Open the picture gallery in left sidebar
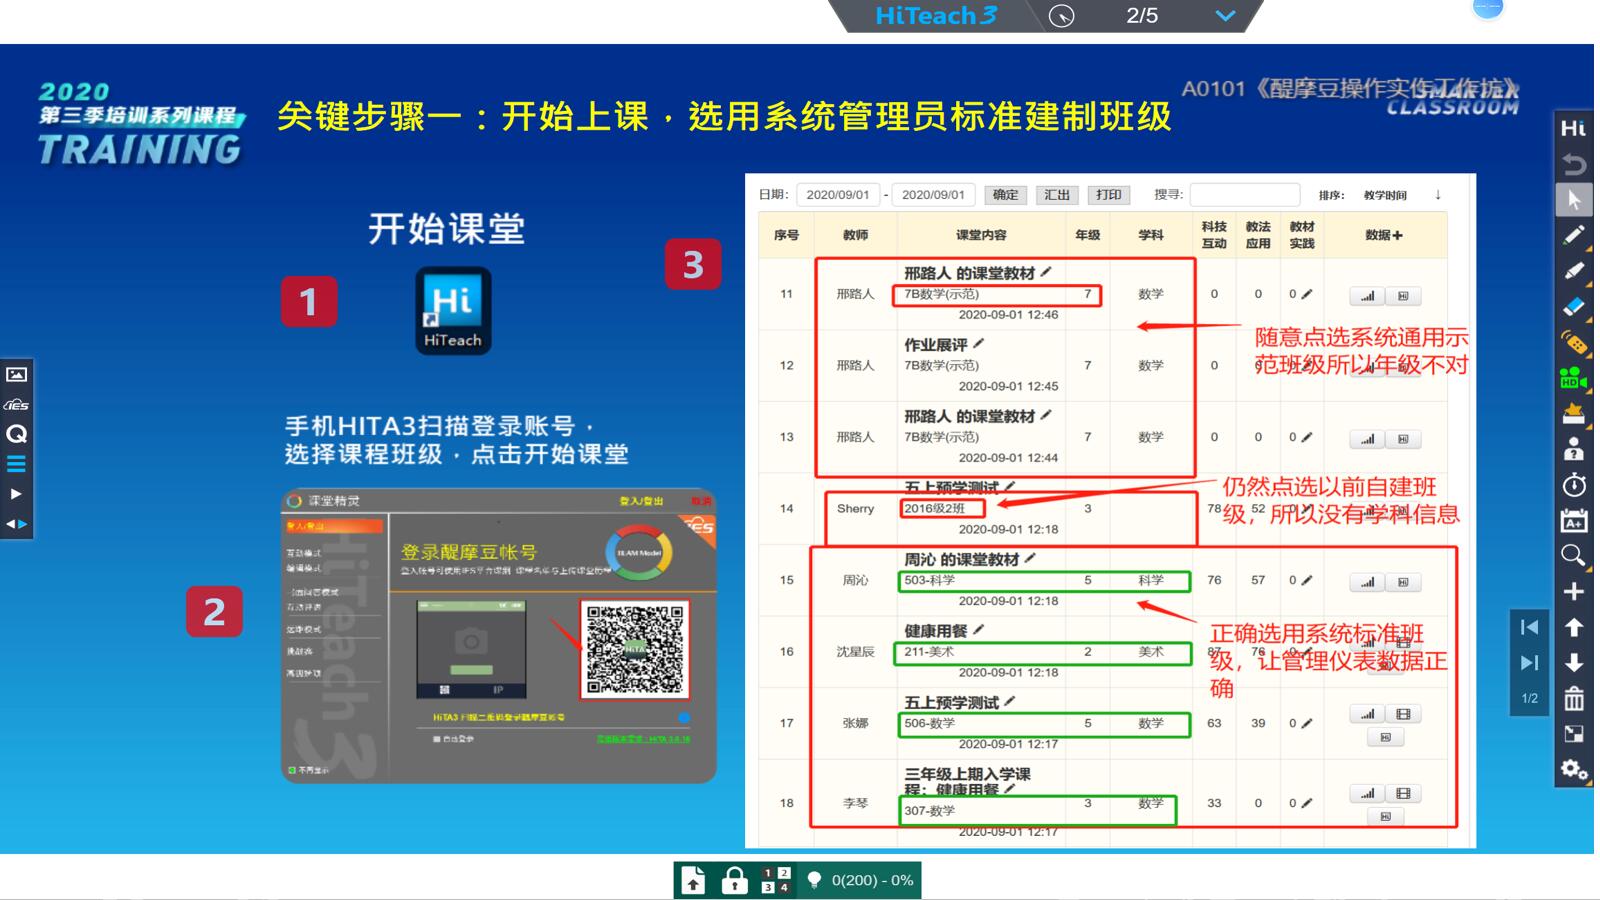 (x=17, y=375)
